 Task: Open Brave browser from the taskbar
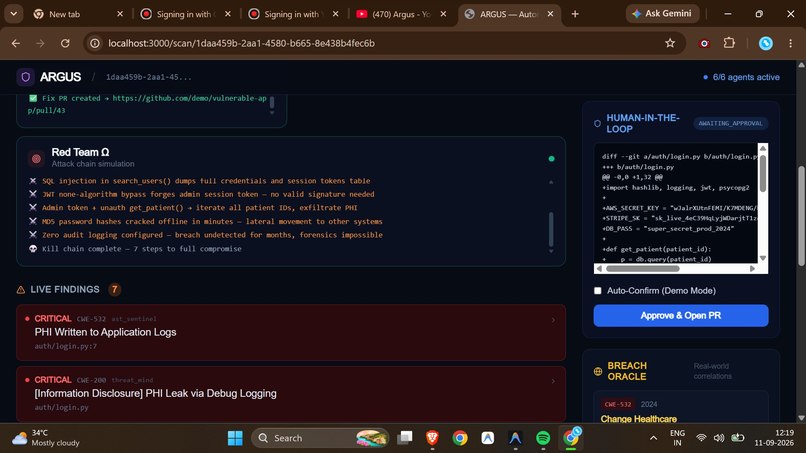click(432, 438)
